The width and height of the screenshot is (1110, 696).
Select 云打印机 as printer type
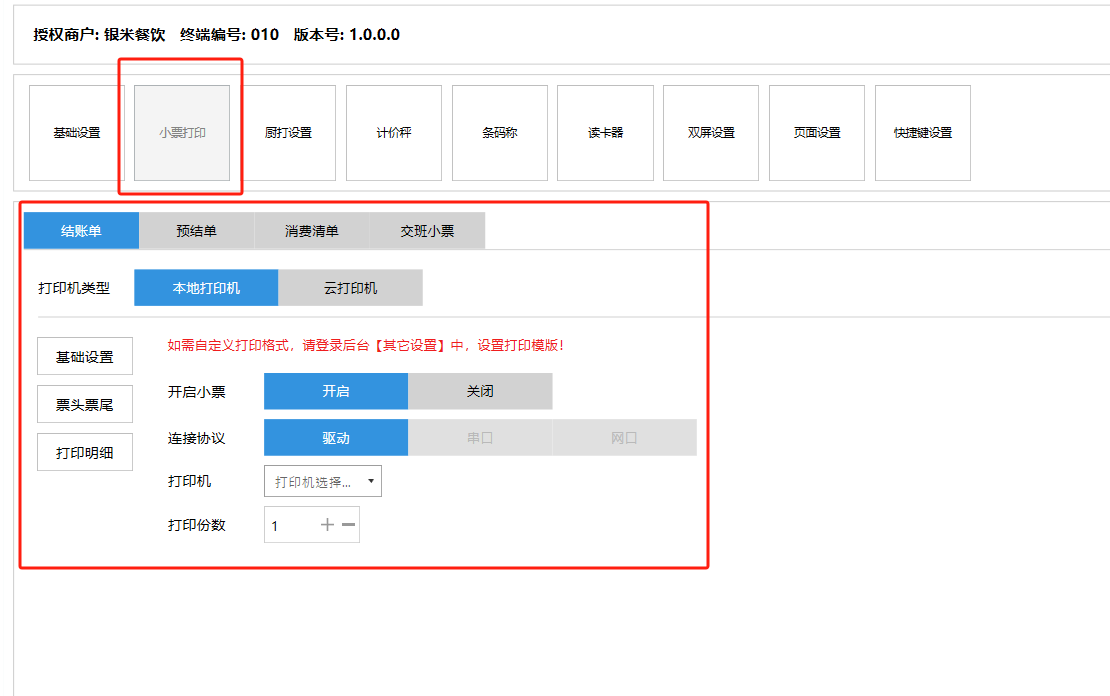(350, 288)
